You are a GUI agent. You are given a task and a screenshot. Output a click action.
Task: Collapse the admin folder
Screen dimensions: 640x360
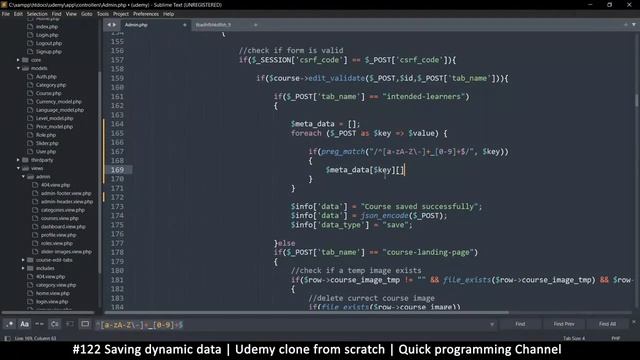click(23, 177)
